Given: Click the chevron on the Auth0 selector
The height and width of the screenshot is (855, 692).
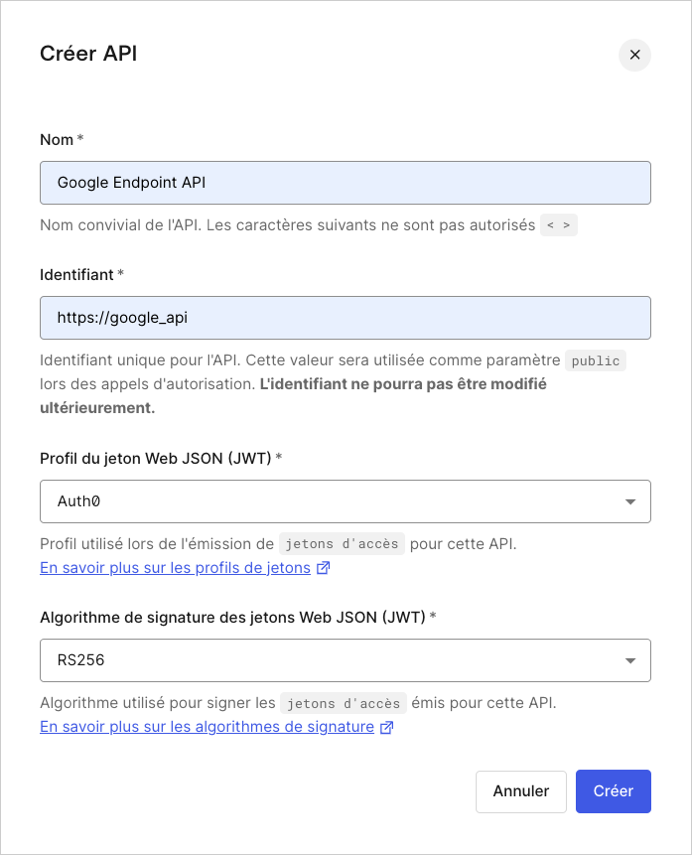Looking at the screenshot, I should point(630,501).
